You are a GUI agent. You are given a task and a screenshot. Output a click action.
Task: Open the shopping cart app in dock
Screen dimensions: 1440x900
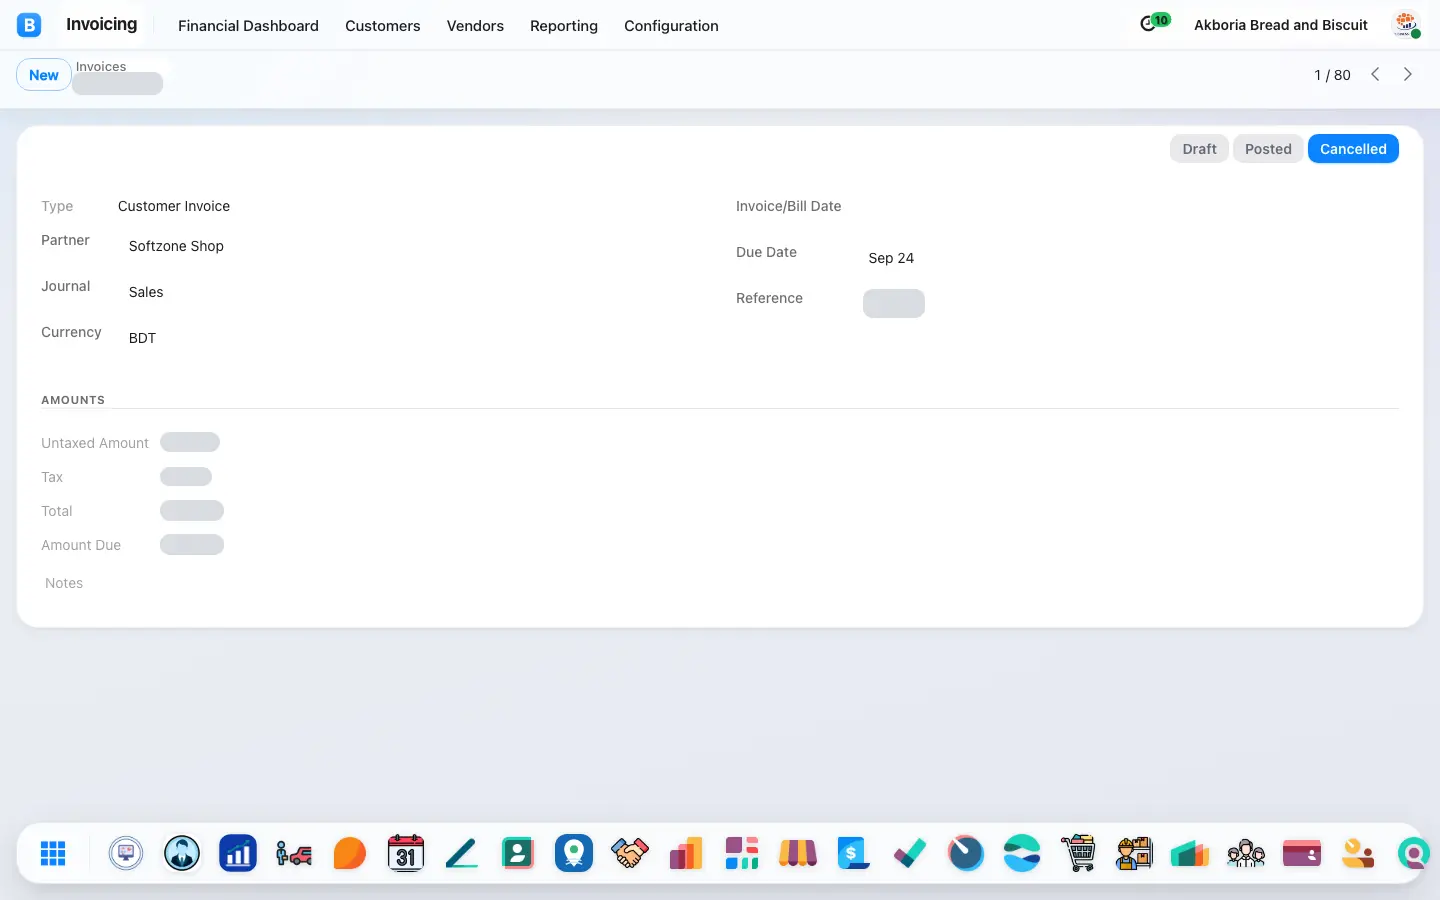click(1078, 853)
